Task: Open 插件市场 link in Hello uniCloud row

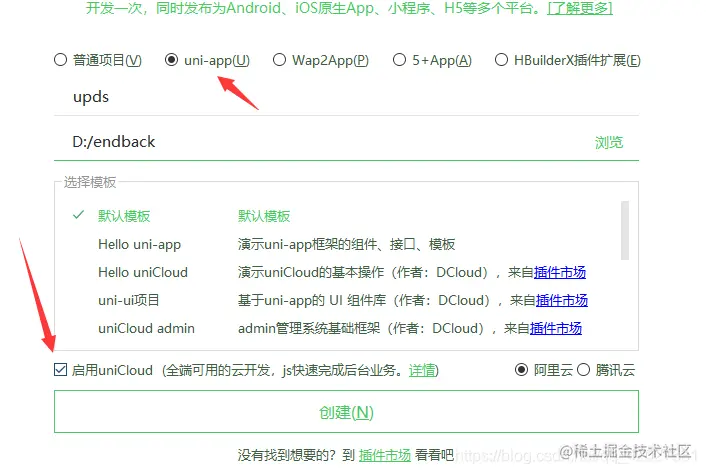Action: [x=560, y=272]
